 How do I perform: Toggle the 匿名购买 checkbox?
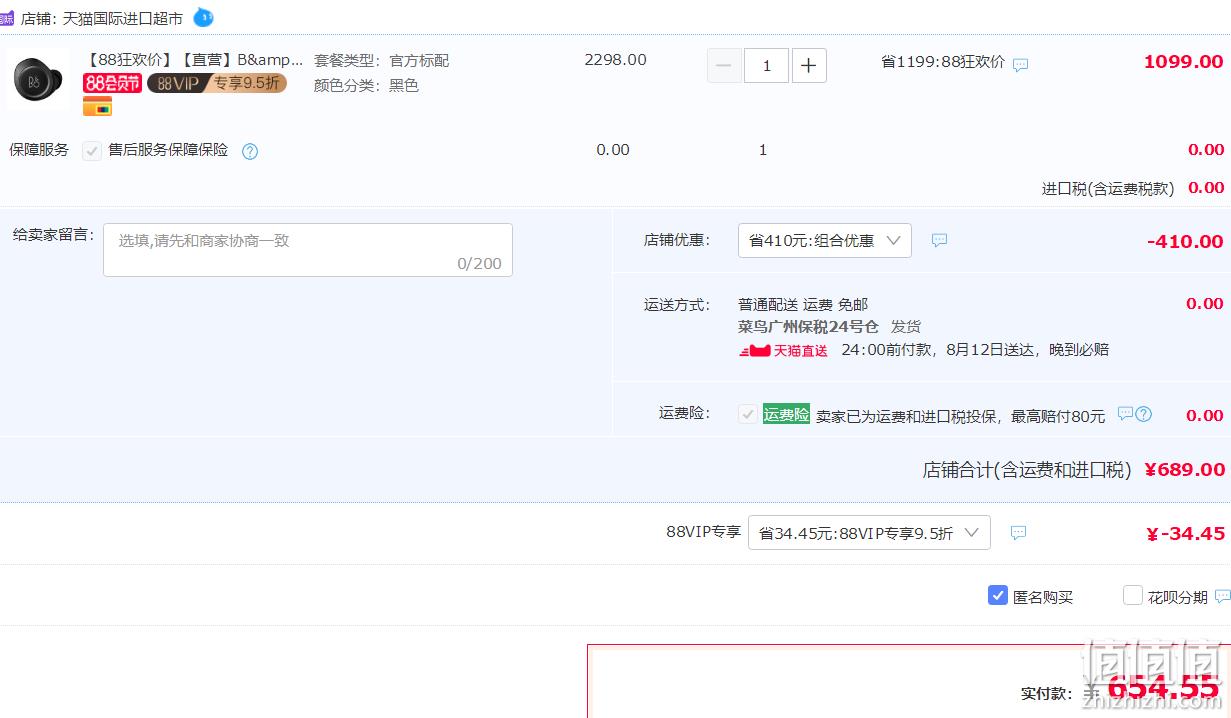997,595
